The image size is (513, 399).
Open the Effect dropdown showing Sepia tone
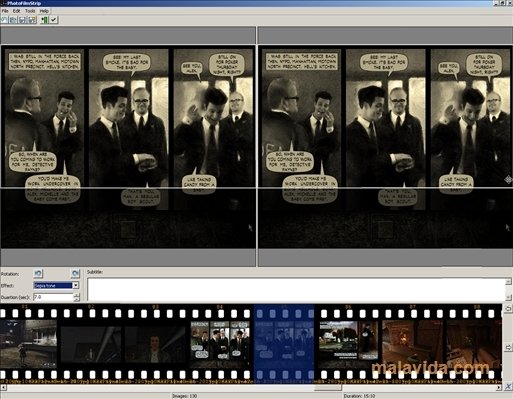(56, 286)
